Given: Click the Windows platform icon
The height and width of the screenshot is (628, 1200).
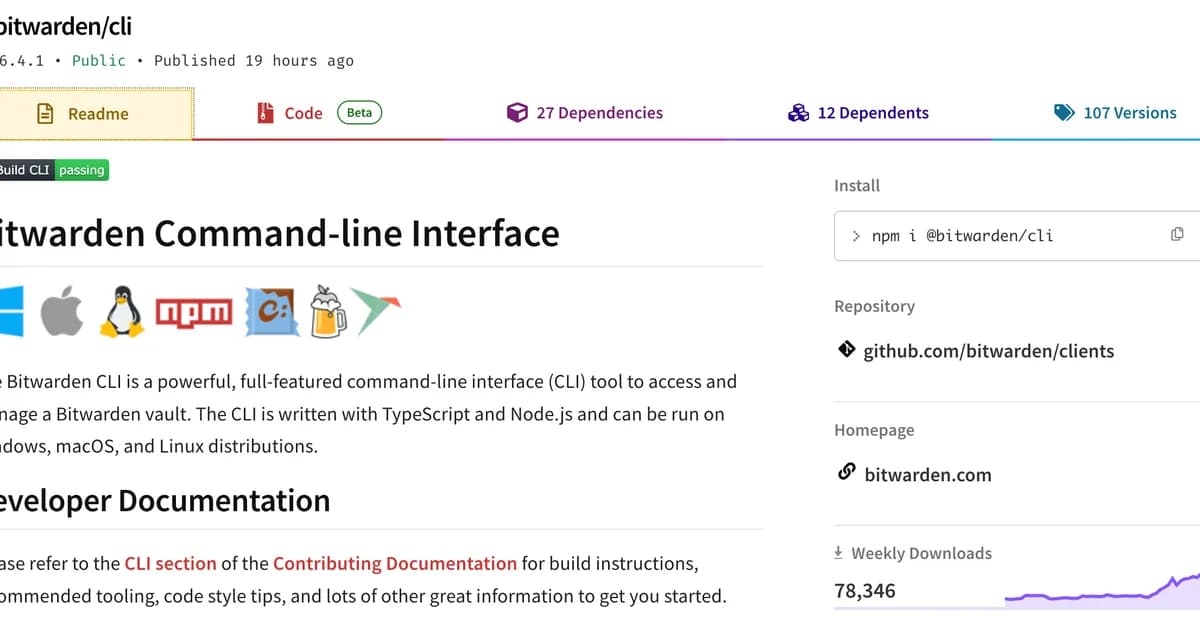Looking at the screenshot, I should click(10, 311).
